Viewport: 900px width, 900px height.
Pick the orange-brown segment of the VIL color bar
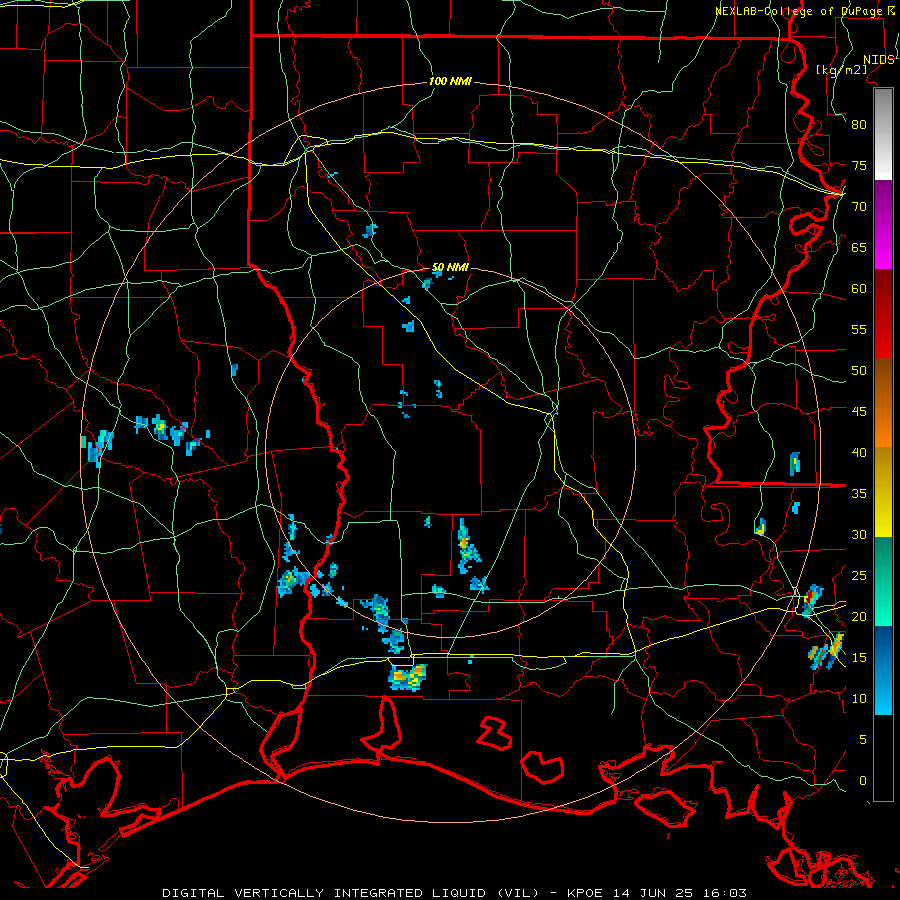click(x=883, y=403)
